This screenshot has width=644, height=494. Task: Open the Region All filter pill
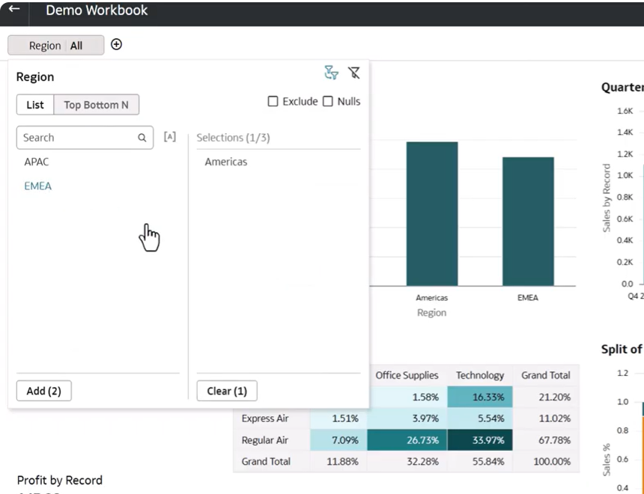56,45
